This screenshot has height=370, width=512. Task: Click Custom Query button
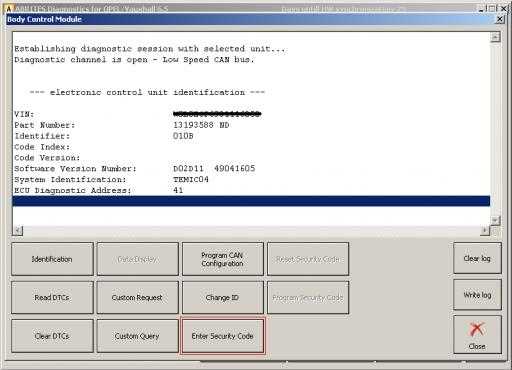coord(137,336)
